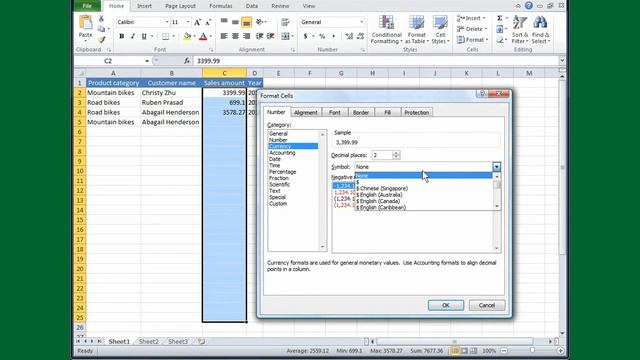Click the Insert cells button
640x360 pixels.
(x=471, y=18)
